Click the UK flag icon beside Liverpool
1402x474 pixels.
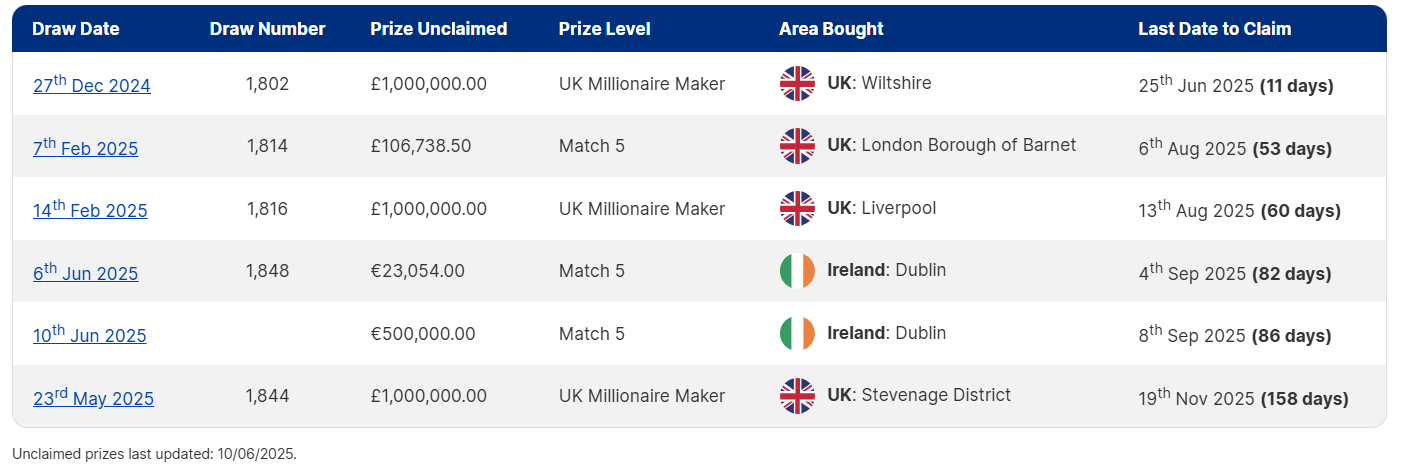[797, 209]
